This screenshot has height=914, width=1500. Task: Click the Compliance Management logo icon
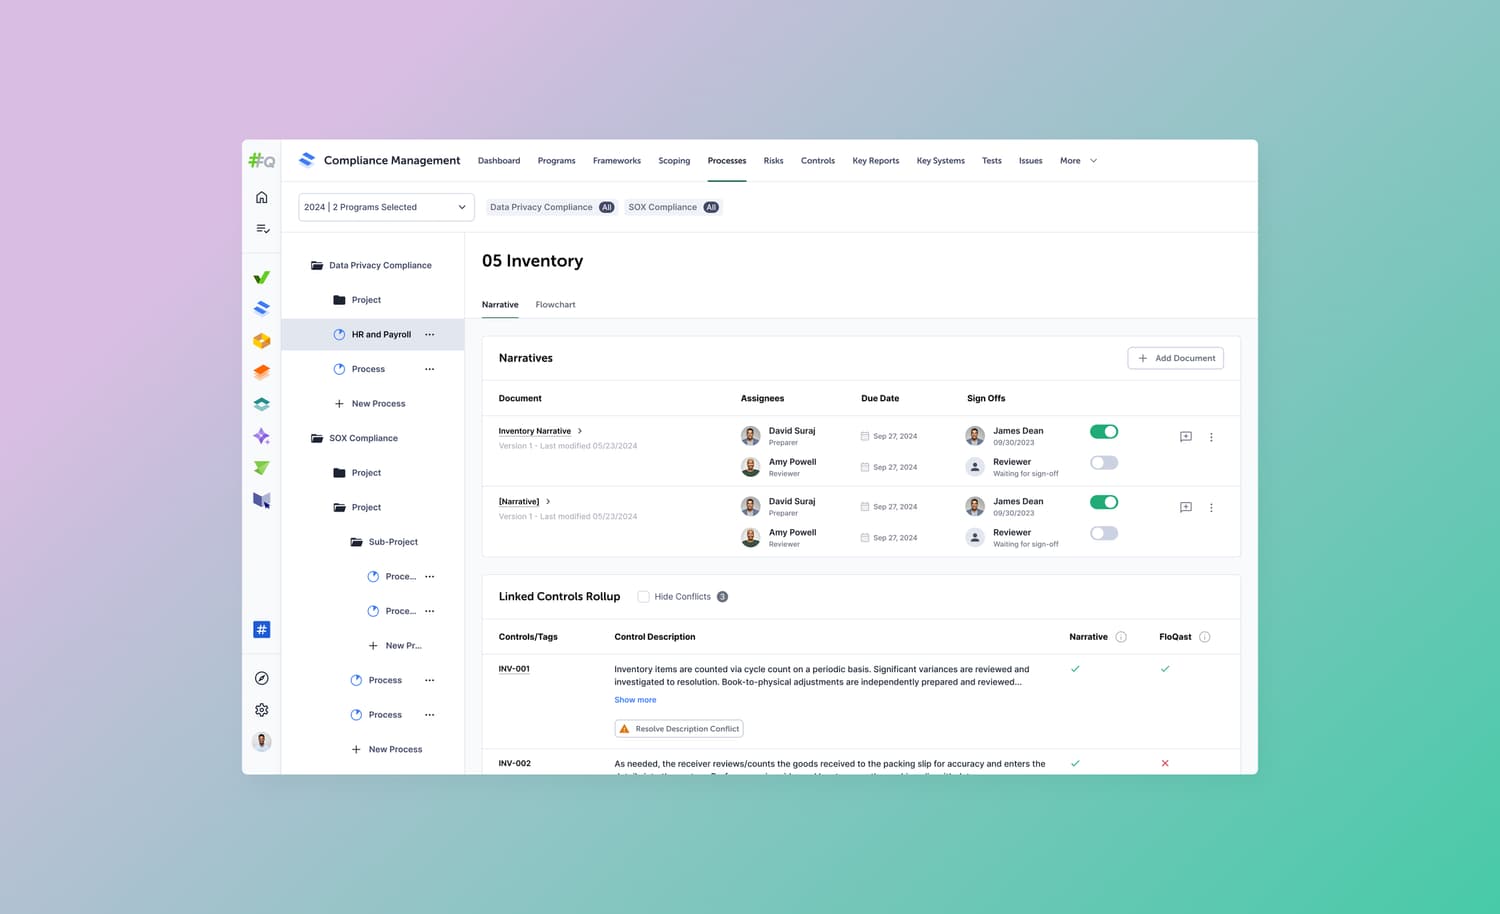(x=307, y=160)
